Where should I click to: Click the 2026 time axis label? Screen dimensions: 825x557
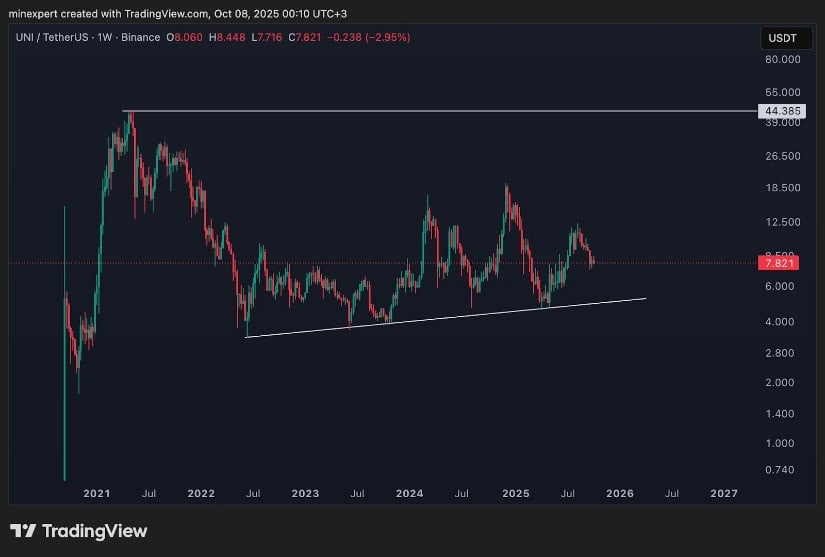point(620,493)
